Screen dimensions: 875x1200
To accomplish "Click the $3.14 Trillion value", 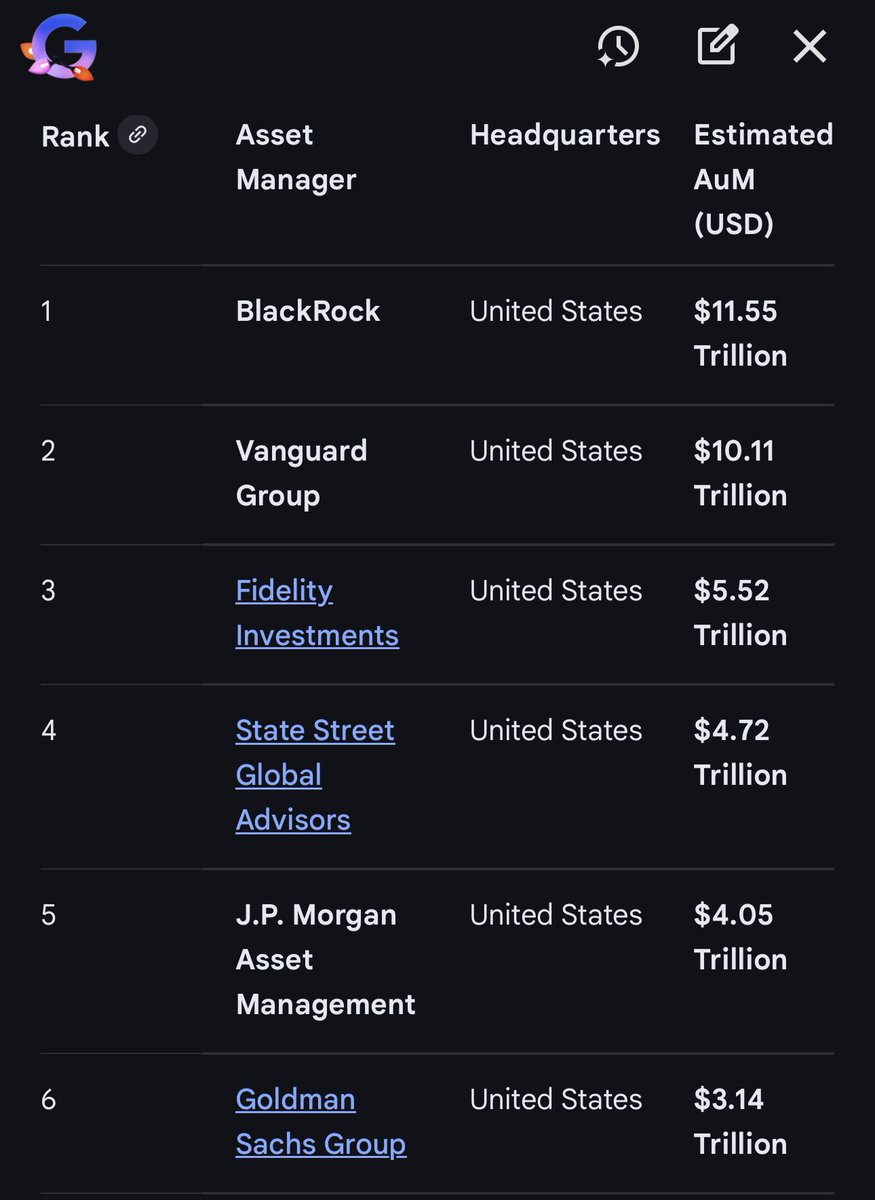I will (740, 1121).
